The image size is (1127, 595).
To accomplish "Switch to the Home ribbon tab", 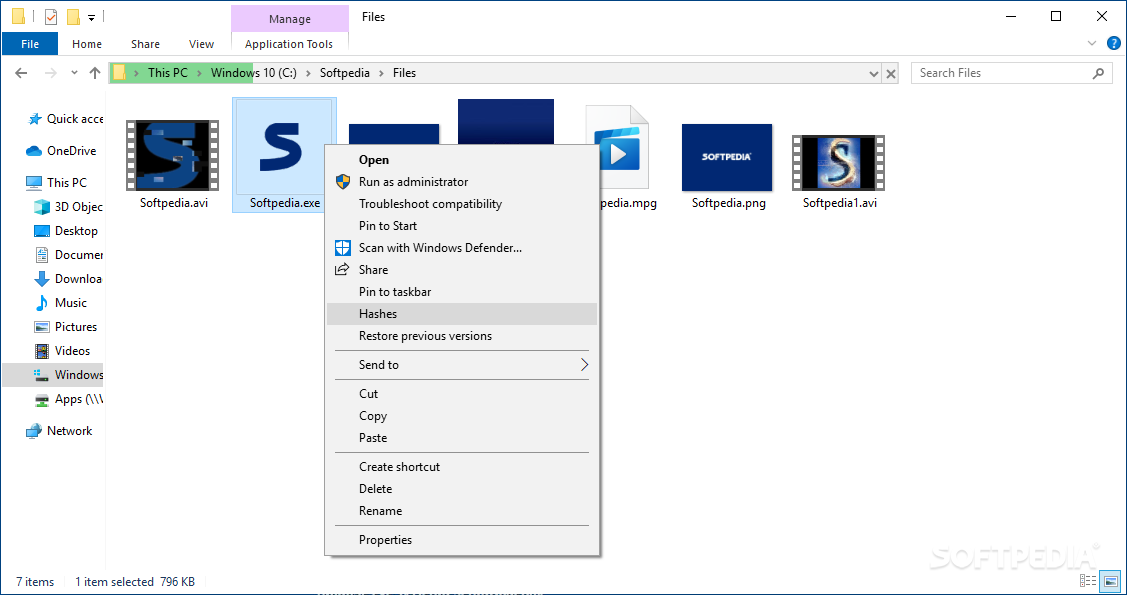I will pos(87,44).
